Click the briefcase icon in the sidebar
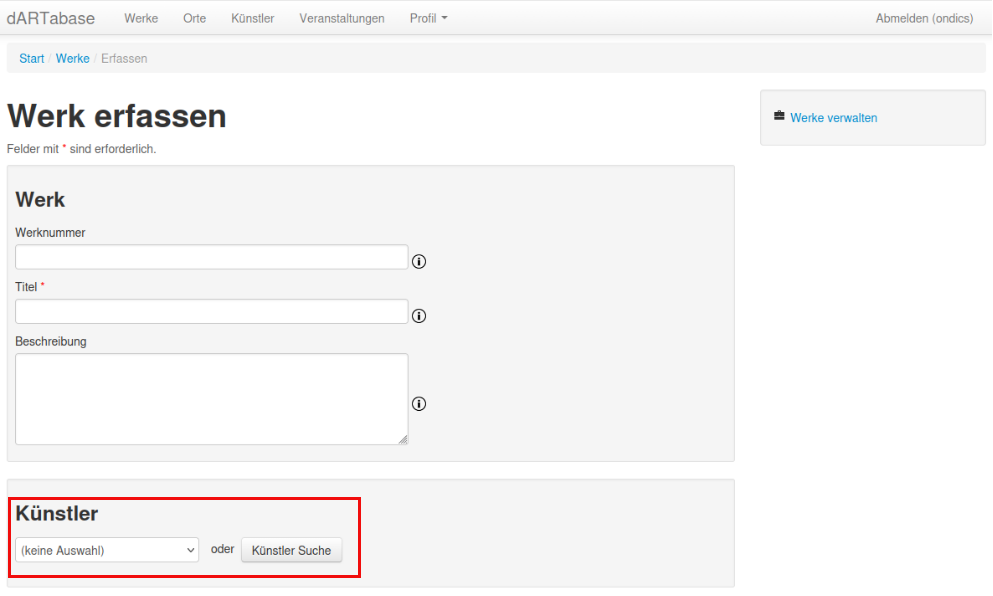 (x=779, y=117)
